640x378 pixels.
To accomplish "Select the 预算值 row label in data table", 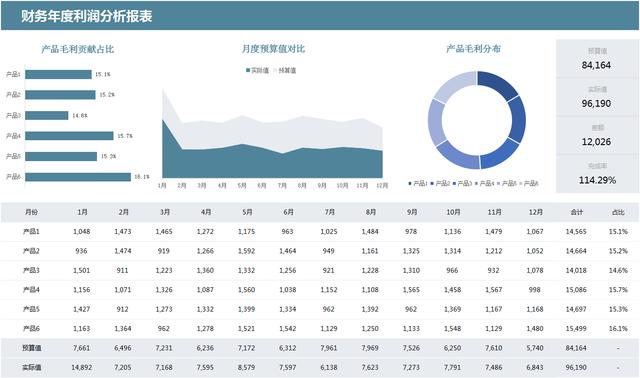I will [x=31, y=348].
